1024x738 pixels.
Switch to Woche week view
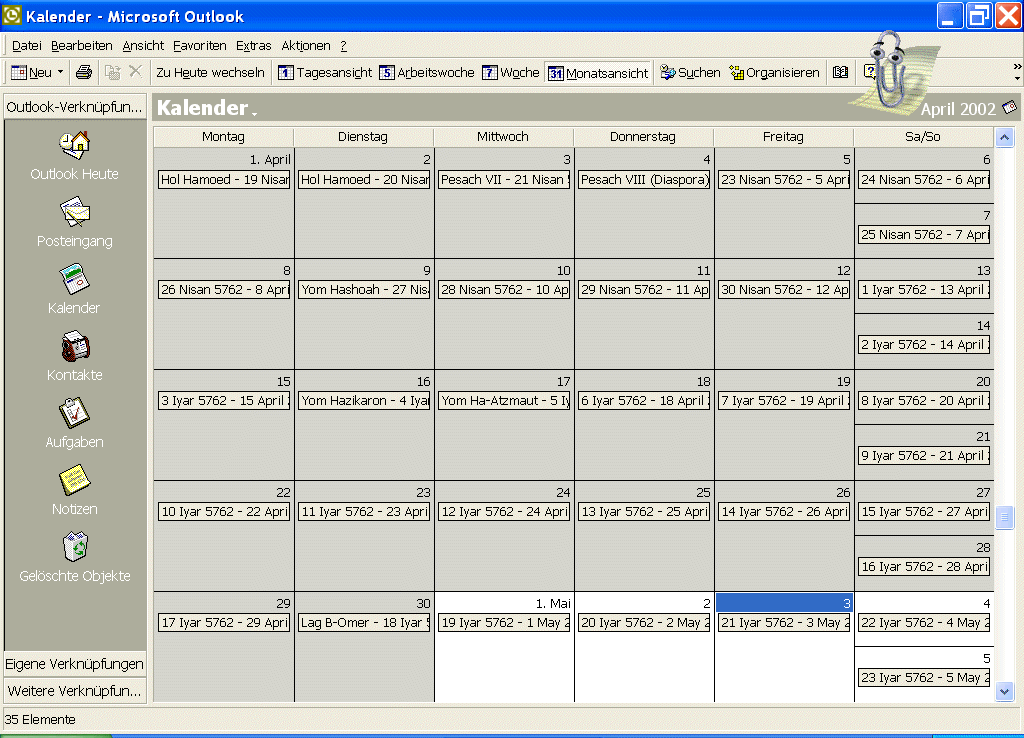(x=511, y=72)
